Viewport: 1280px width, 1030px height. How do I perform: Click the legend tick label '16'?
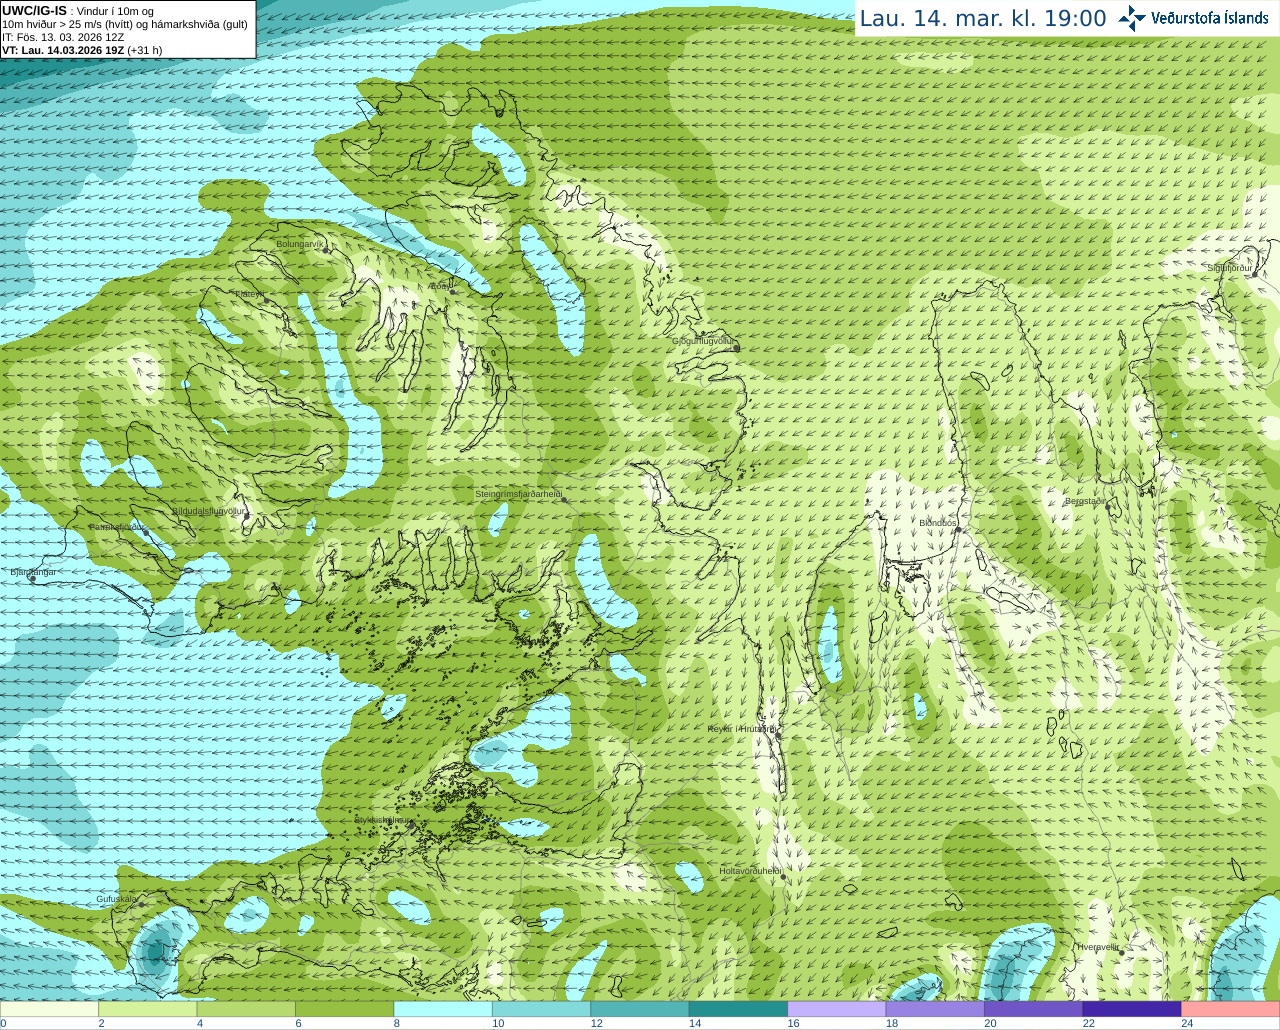click(x=793, y=1023)
